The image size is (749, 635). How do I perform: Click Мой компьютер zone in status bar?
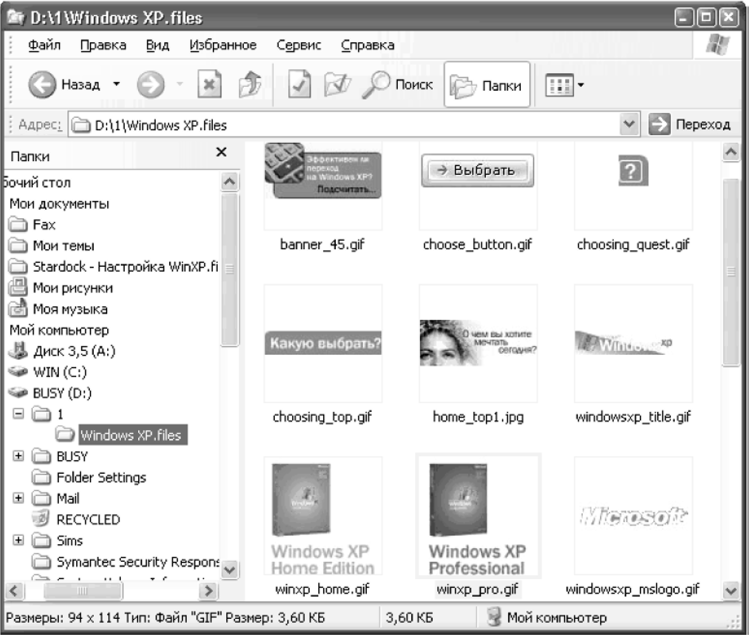click(547, 618)
